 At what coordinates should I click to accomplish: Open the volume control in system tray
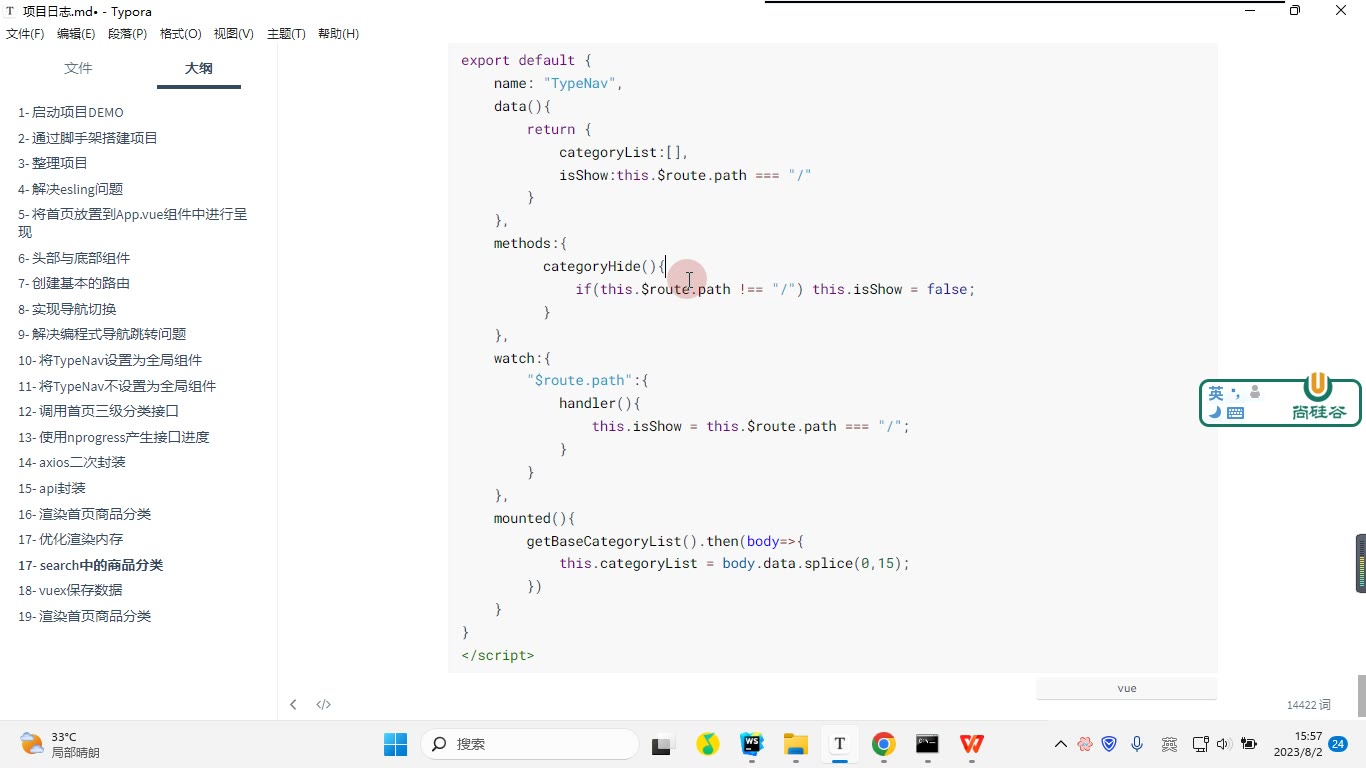(x=1223, y=744)
